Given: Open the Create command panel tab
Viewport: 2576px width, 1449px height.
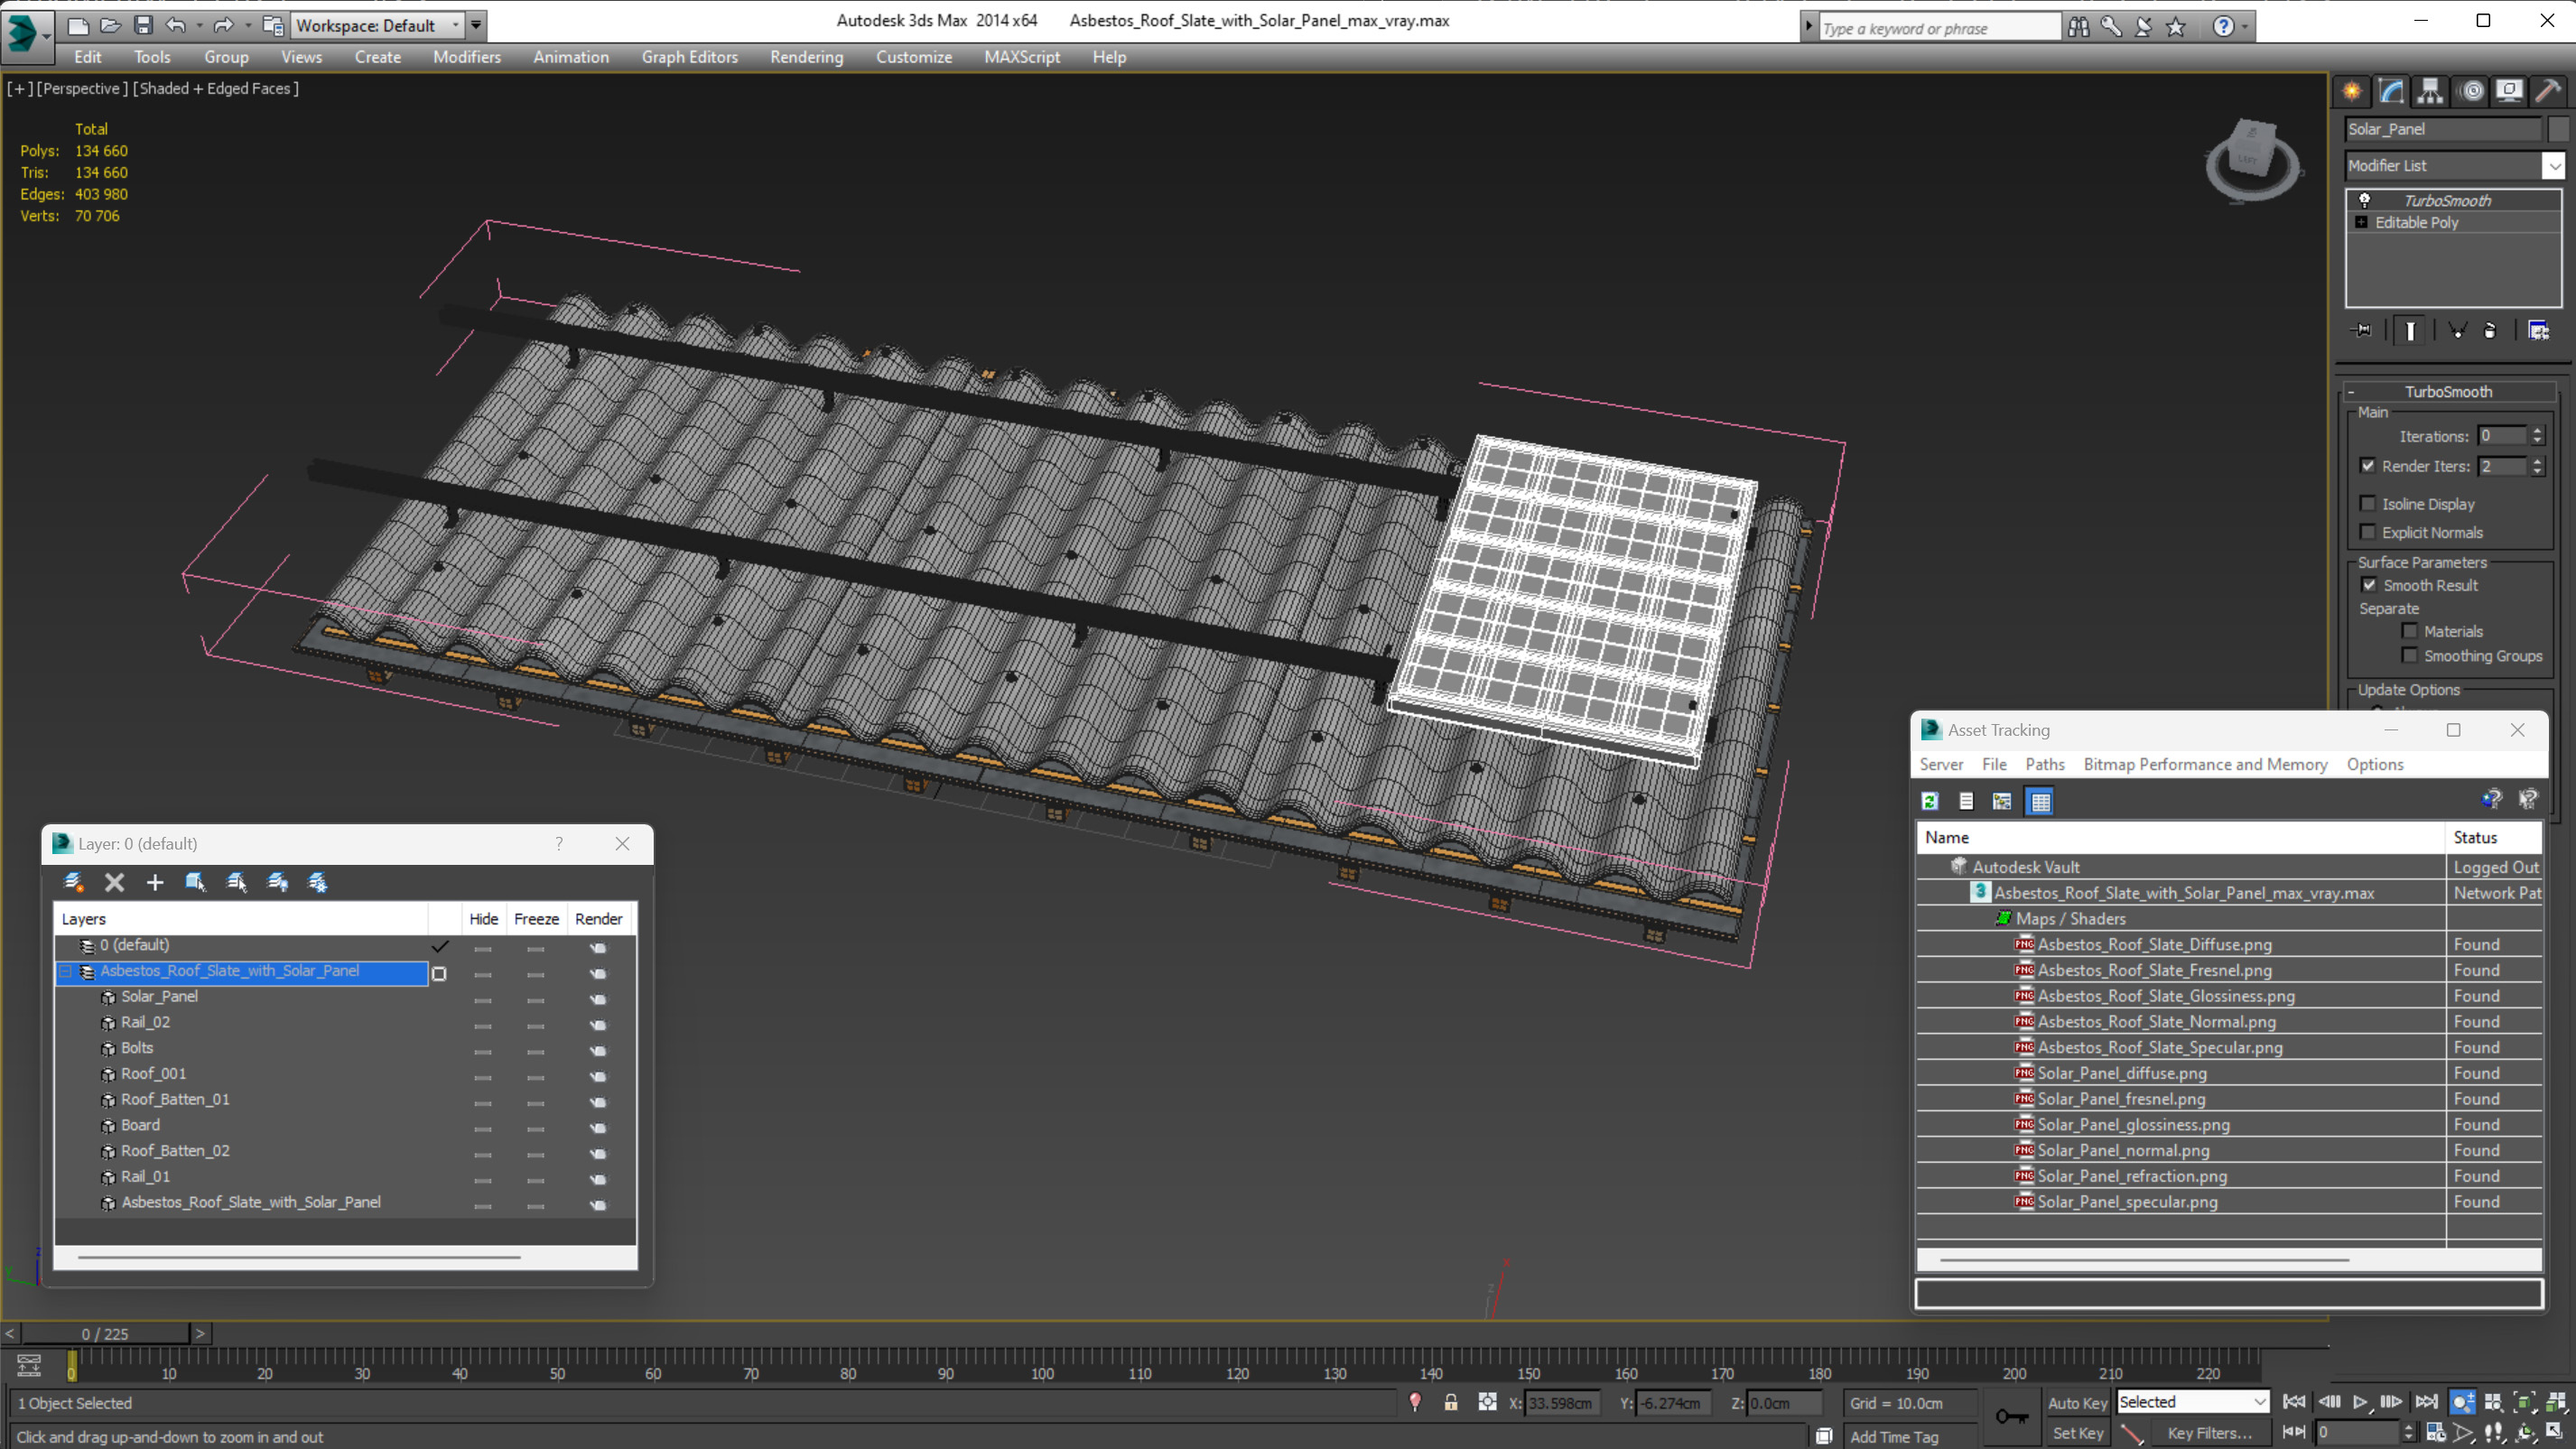Looking at the screenshot, I should pos(2352,91).
